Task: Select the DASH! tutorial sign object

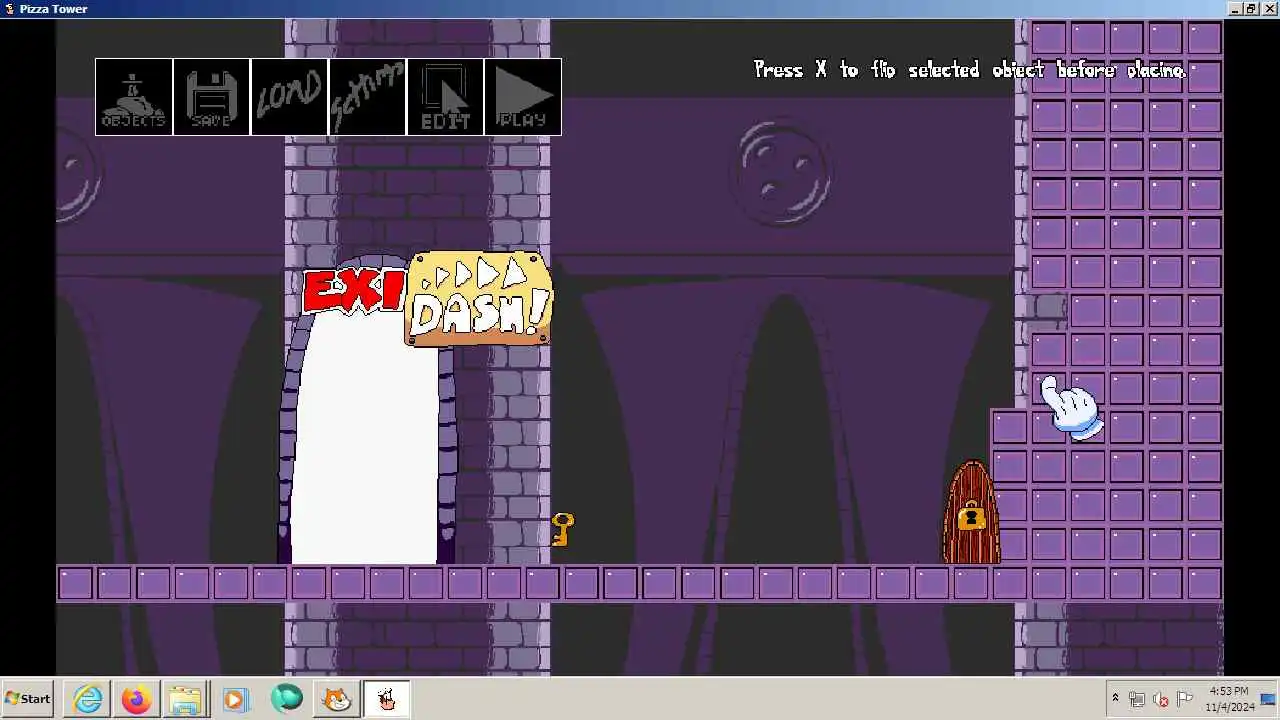Action: (x=478, y=299)
